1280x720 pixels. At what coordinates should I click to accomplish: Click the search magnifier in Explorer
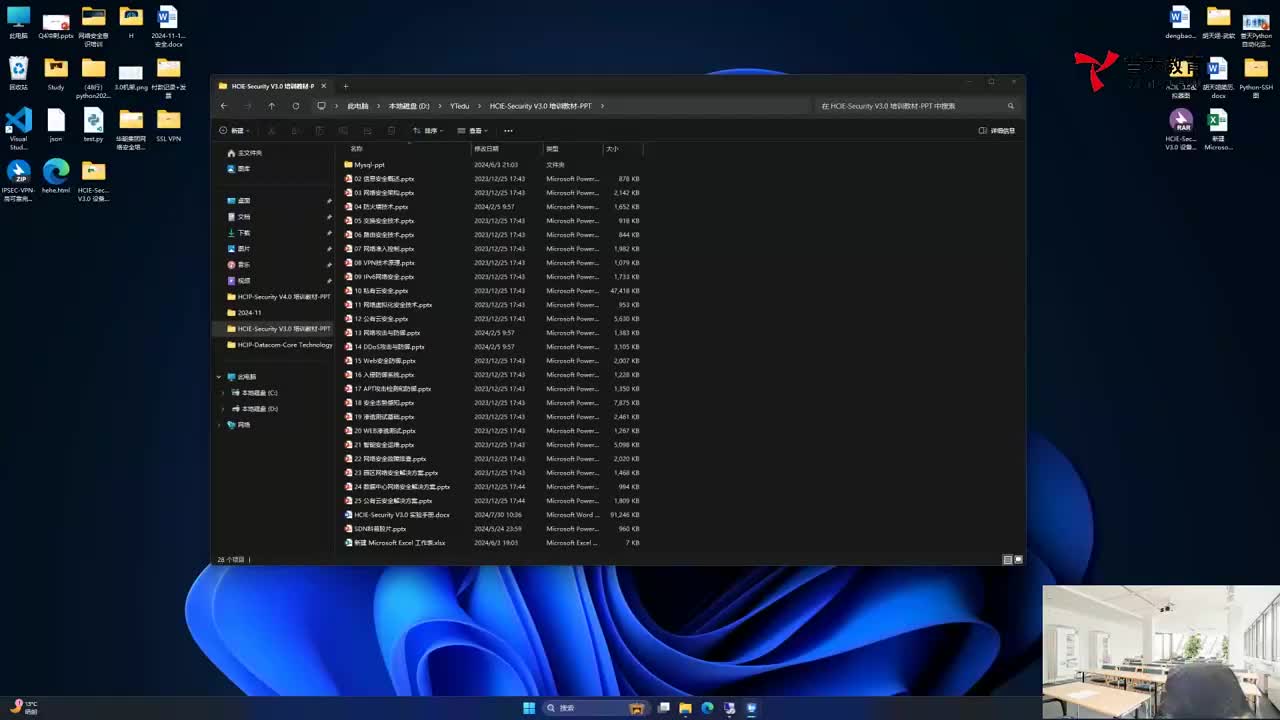click(x=1011, y=106)
